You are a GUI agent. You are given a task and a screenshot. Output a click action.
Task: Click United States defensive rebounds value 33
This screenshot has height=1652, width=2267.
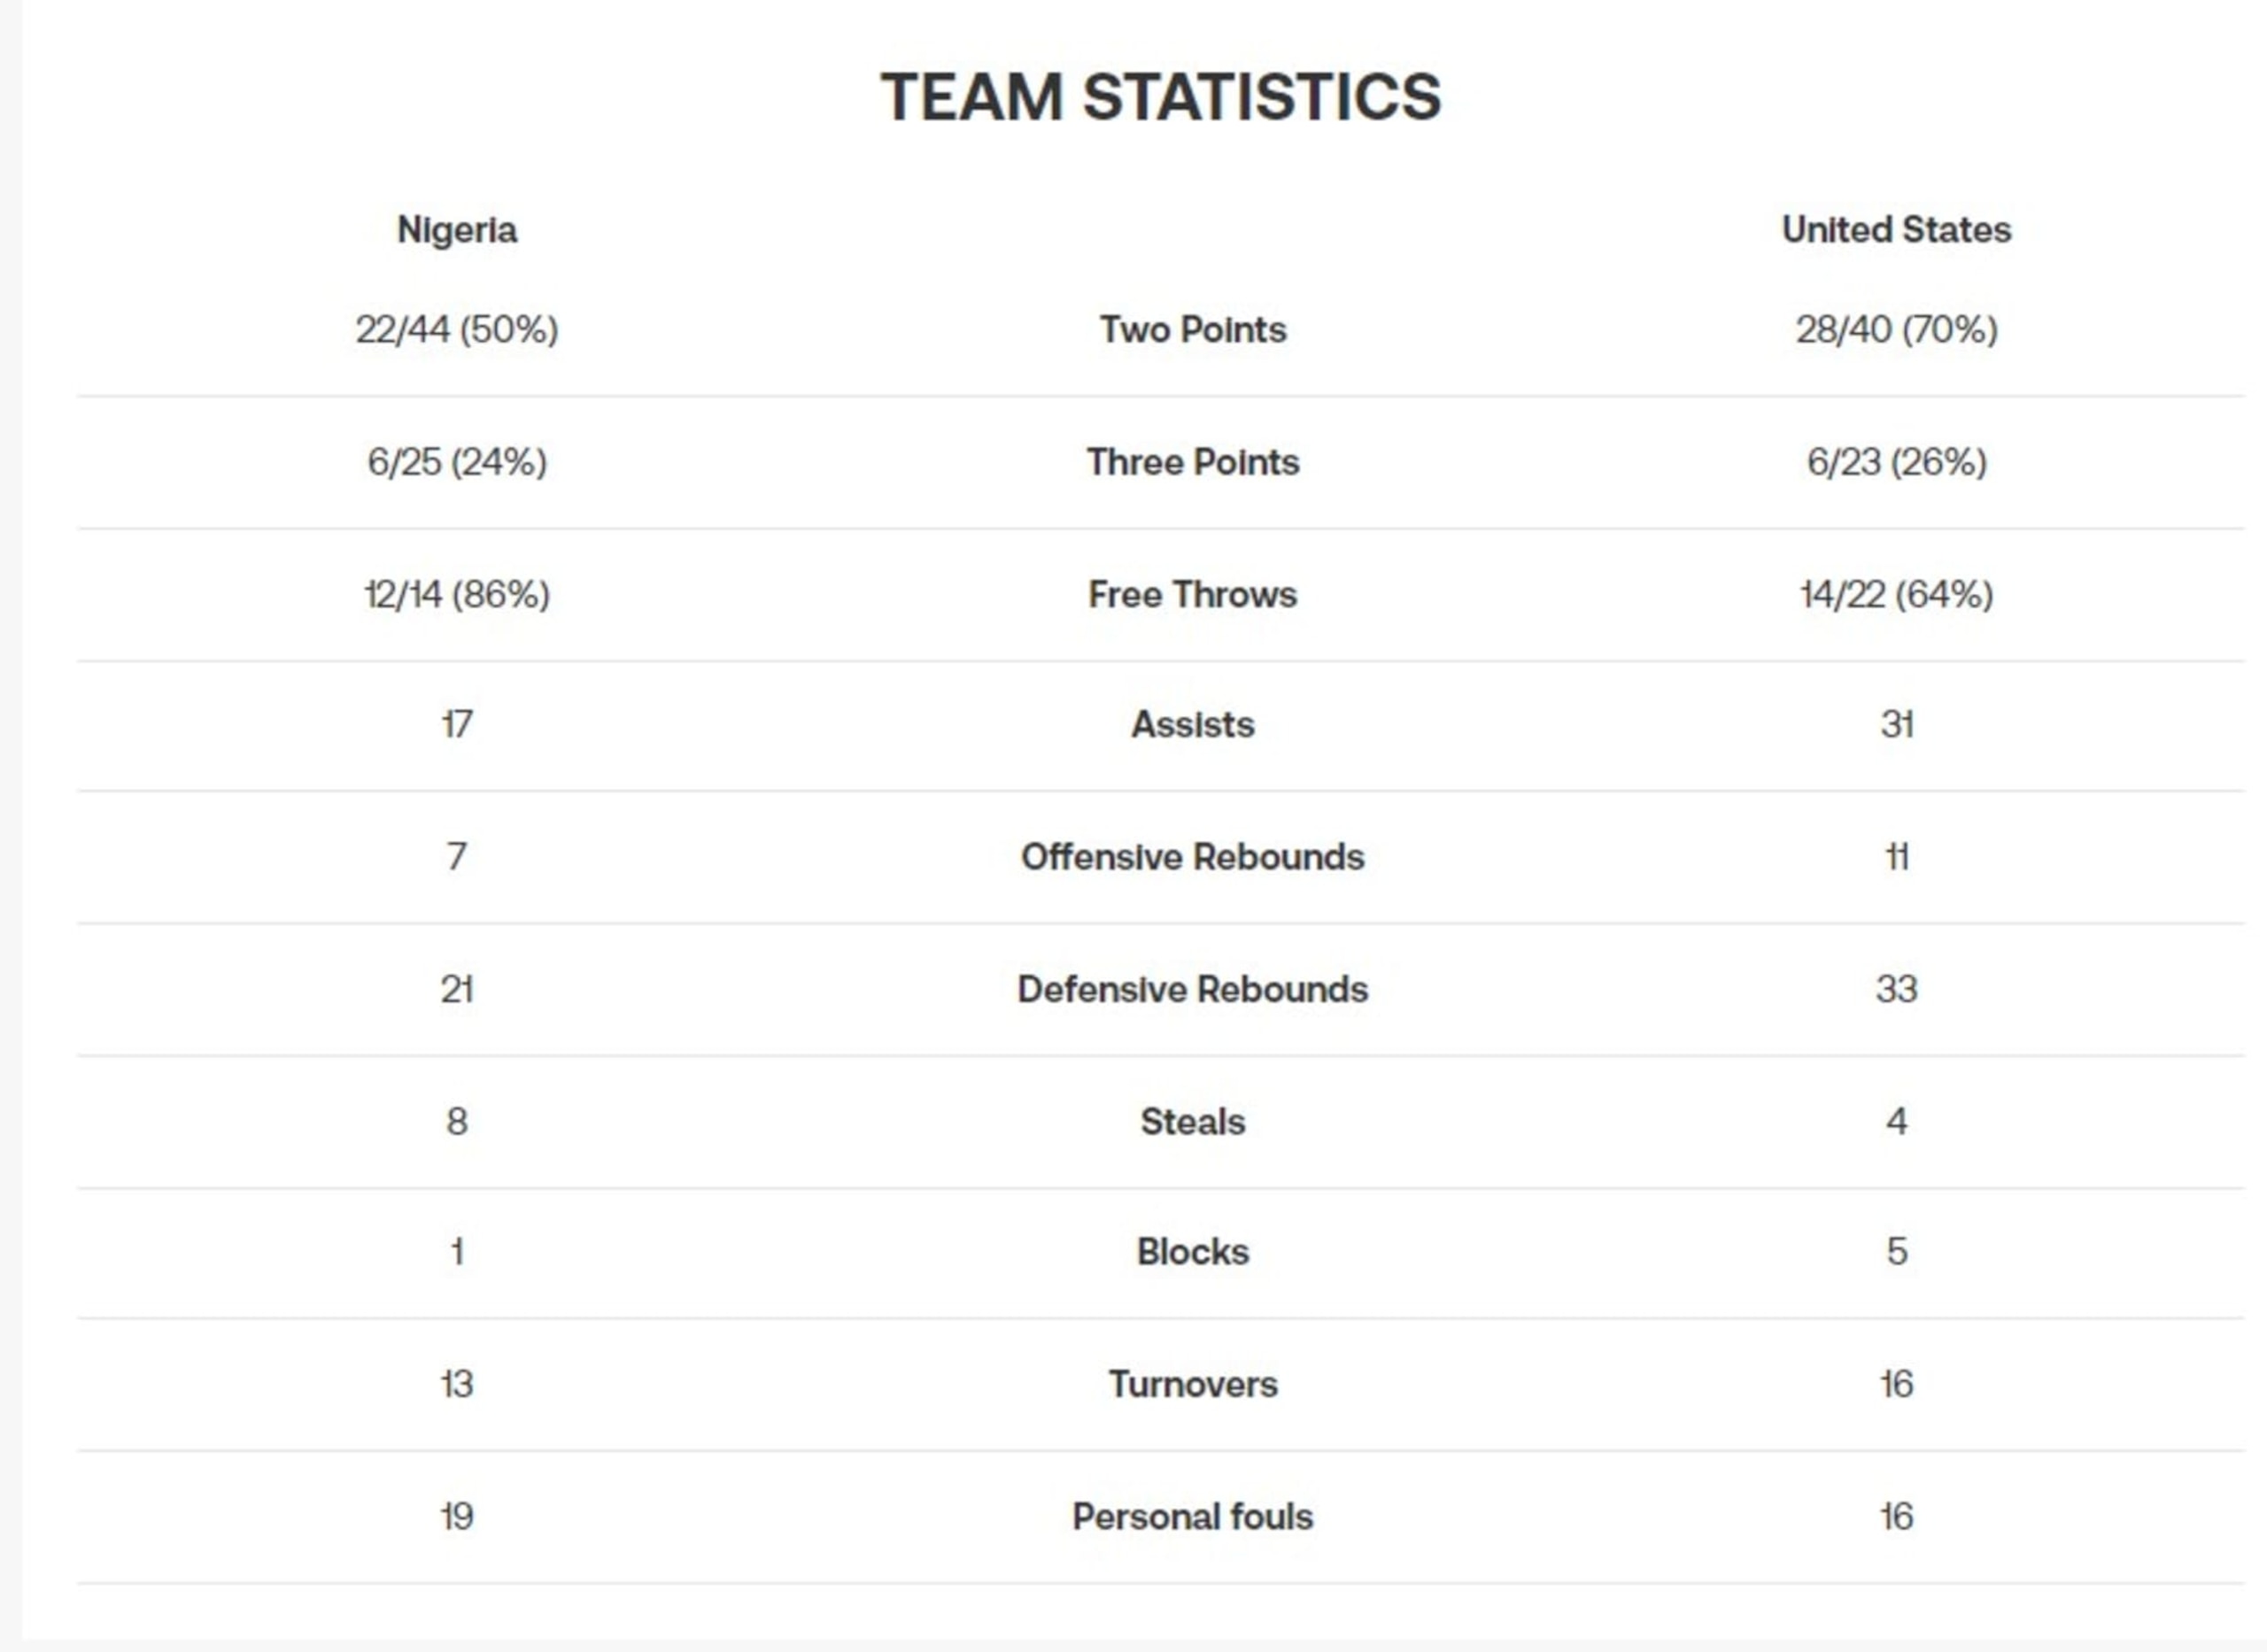click(x=1896, y=989)
